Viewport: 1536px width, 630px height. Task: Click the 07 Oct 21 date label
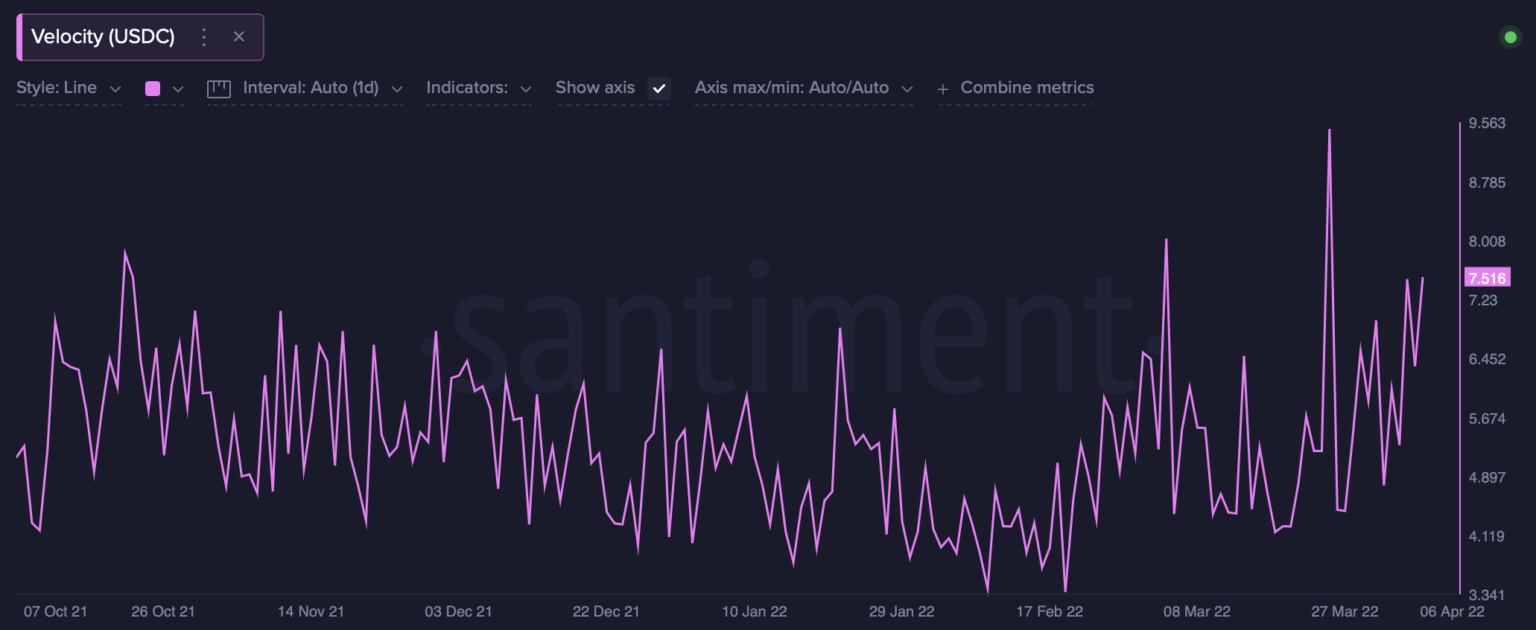coord(54,612)
